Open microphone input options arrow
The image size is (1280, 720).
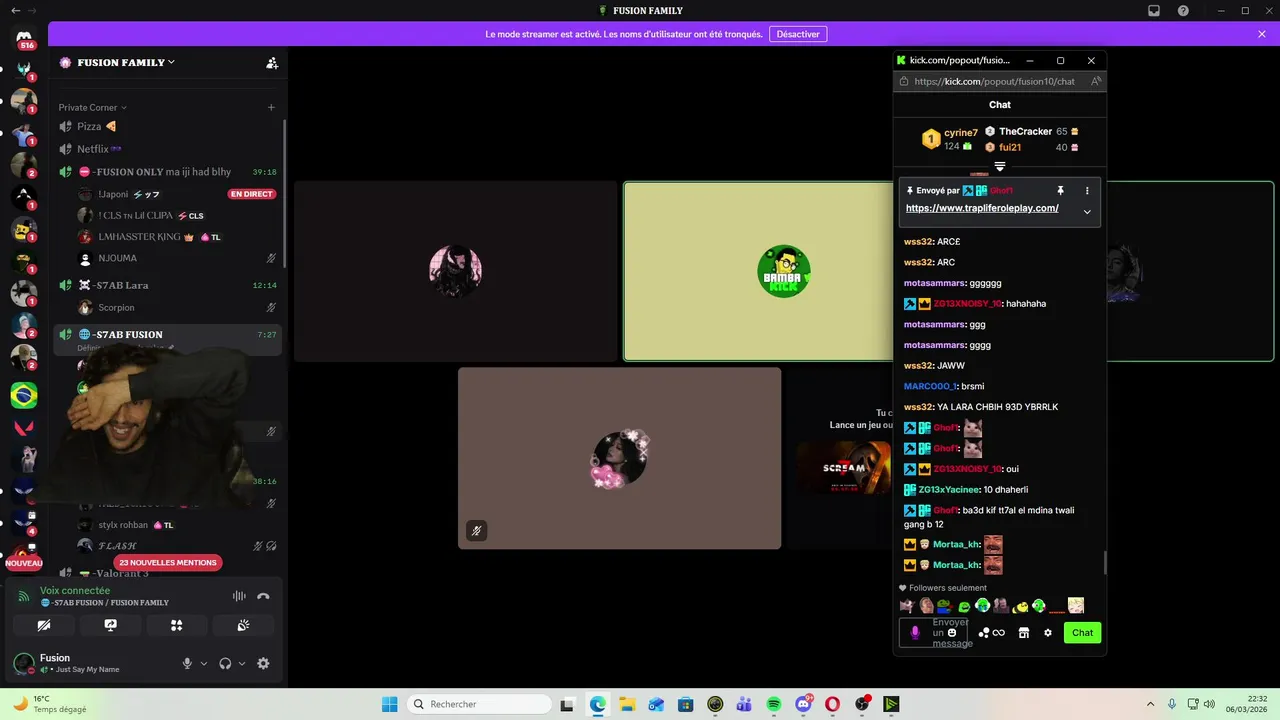coord(204,663)
